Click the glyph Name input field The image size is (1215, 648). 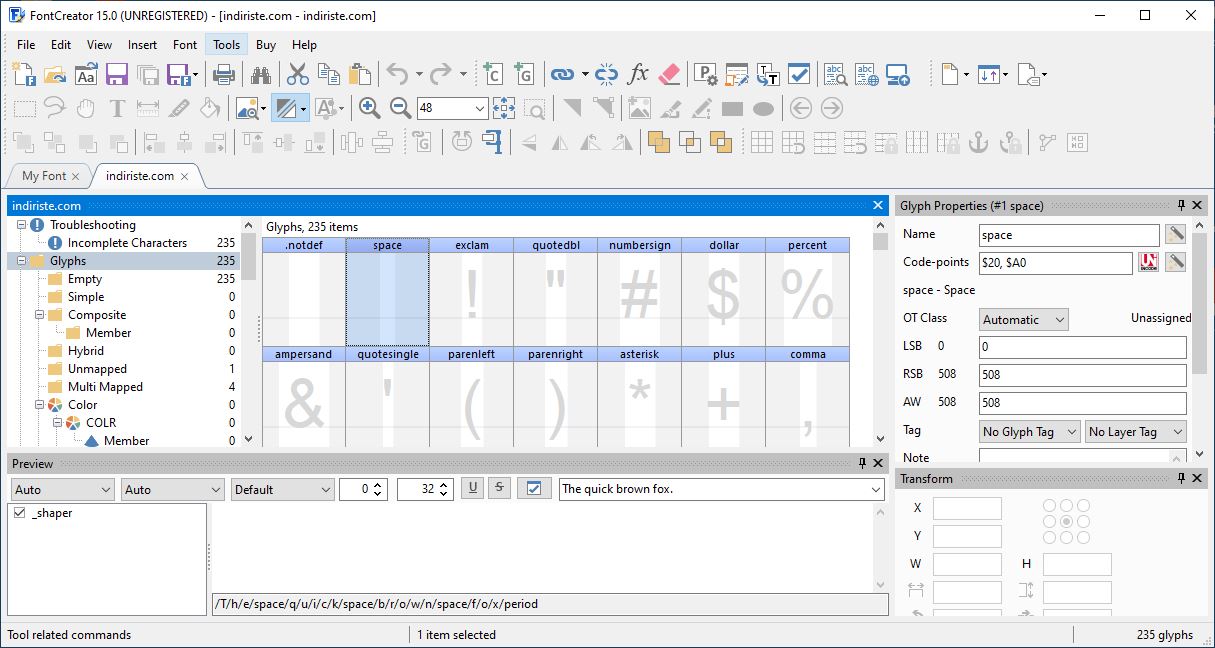tap(1069, 235)
